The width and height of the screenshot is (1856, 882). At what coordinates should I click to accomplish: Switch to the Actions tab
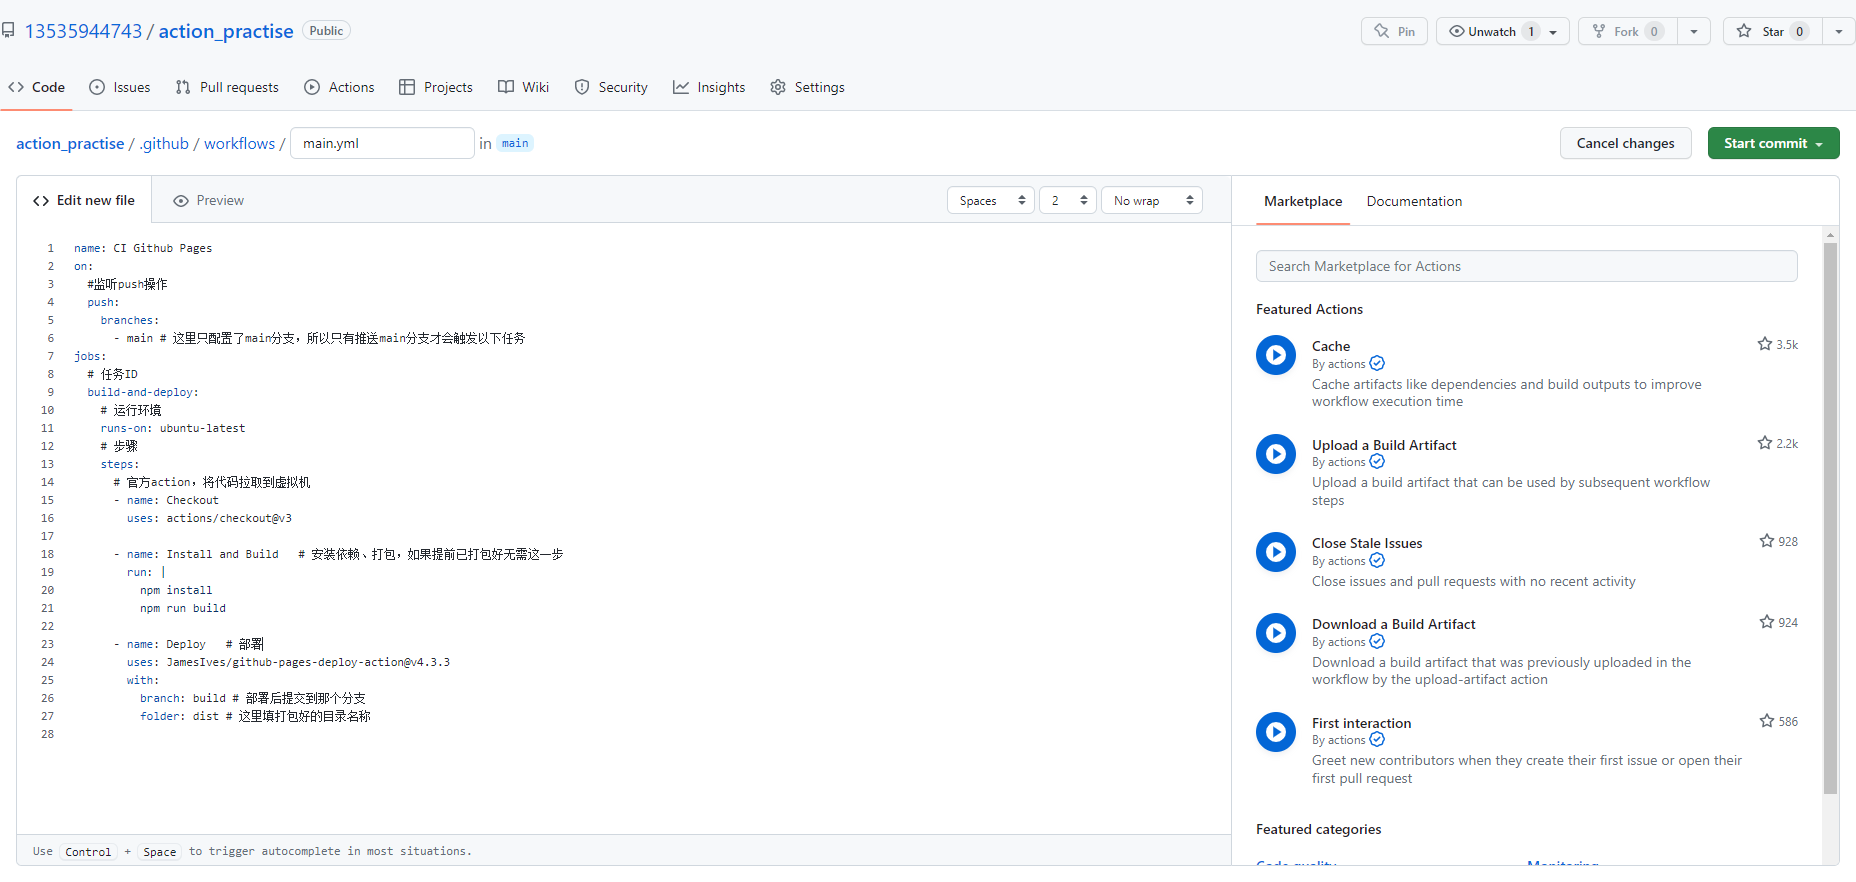click(x=339, y=87)
